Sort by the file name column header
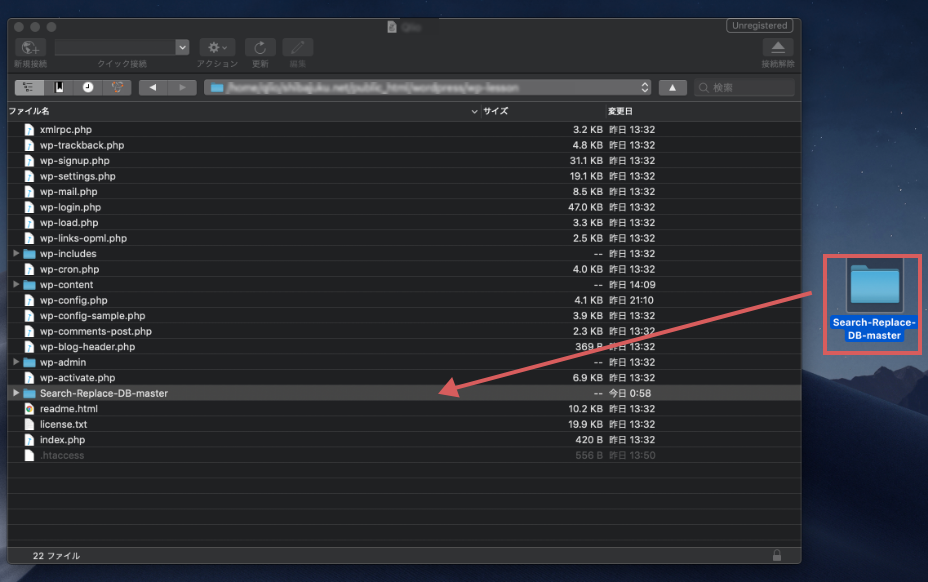 point(30,111)
